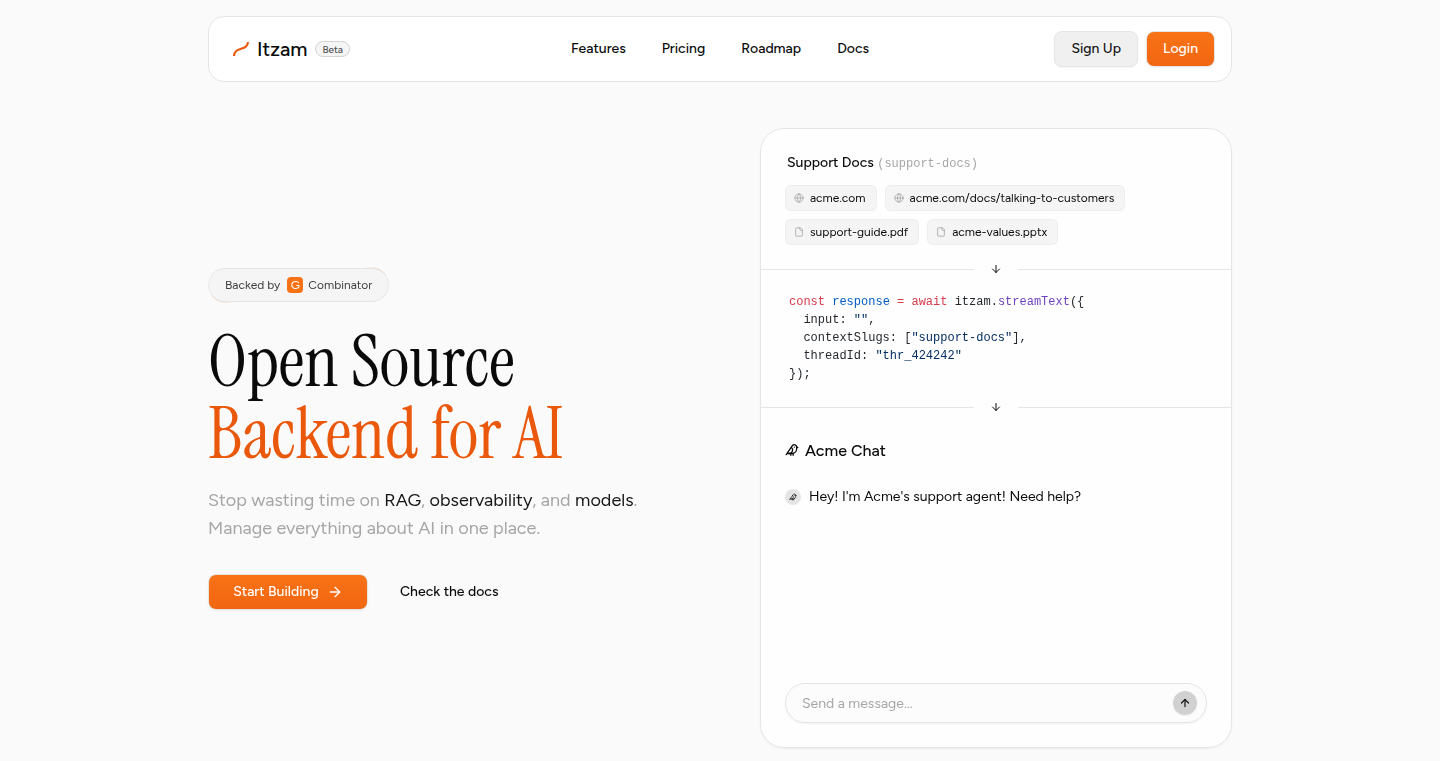Click the Open Source headline

click(x=362, y=362)
